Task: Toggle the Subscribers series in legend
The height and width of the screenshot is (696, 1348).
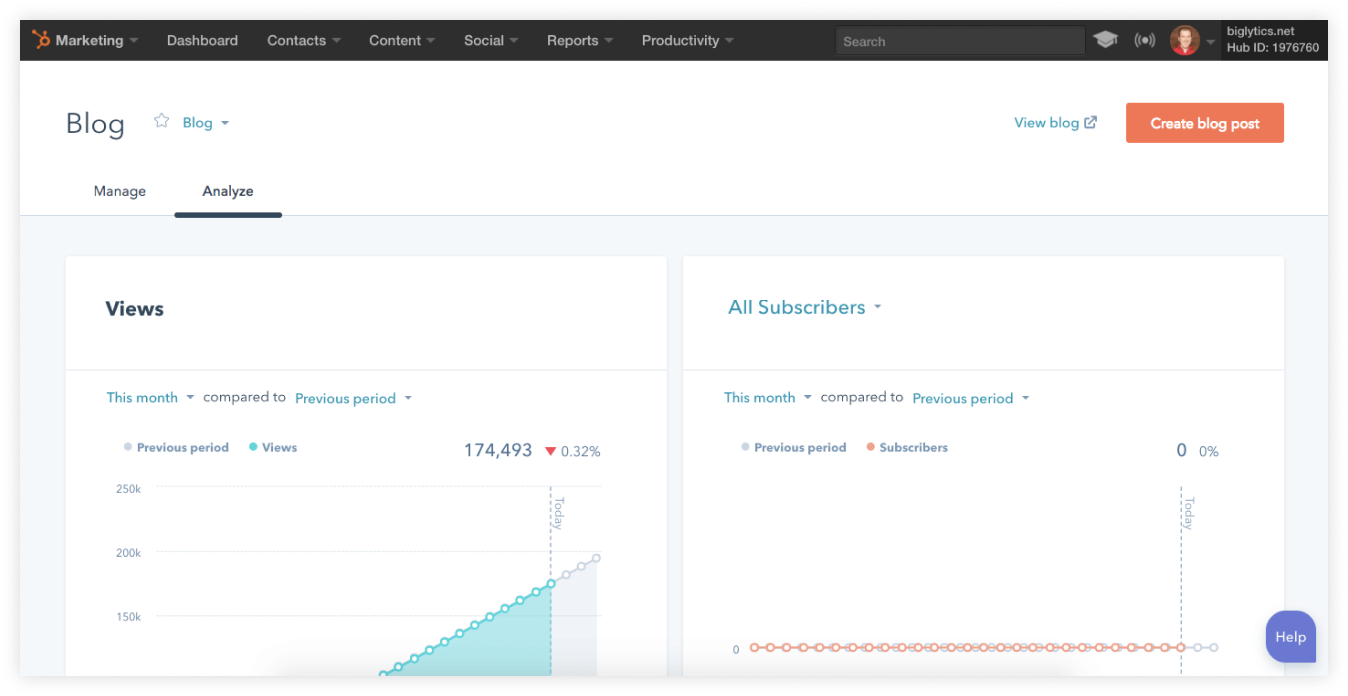Action: click(x=906, y=448)
